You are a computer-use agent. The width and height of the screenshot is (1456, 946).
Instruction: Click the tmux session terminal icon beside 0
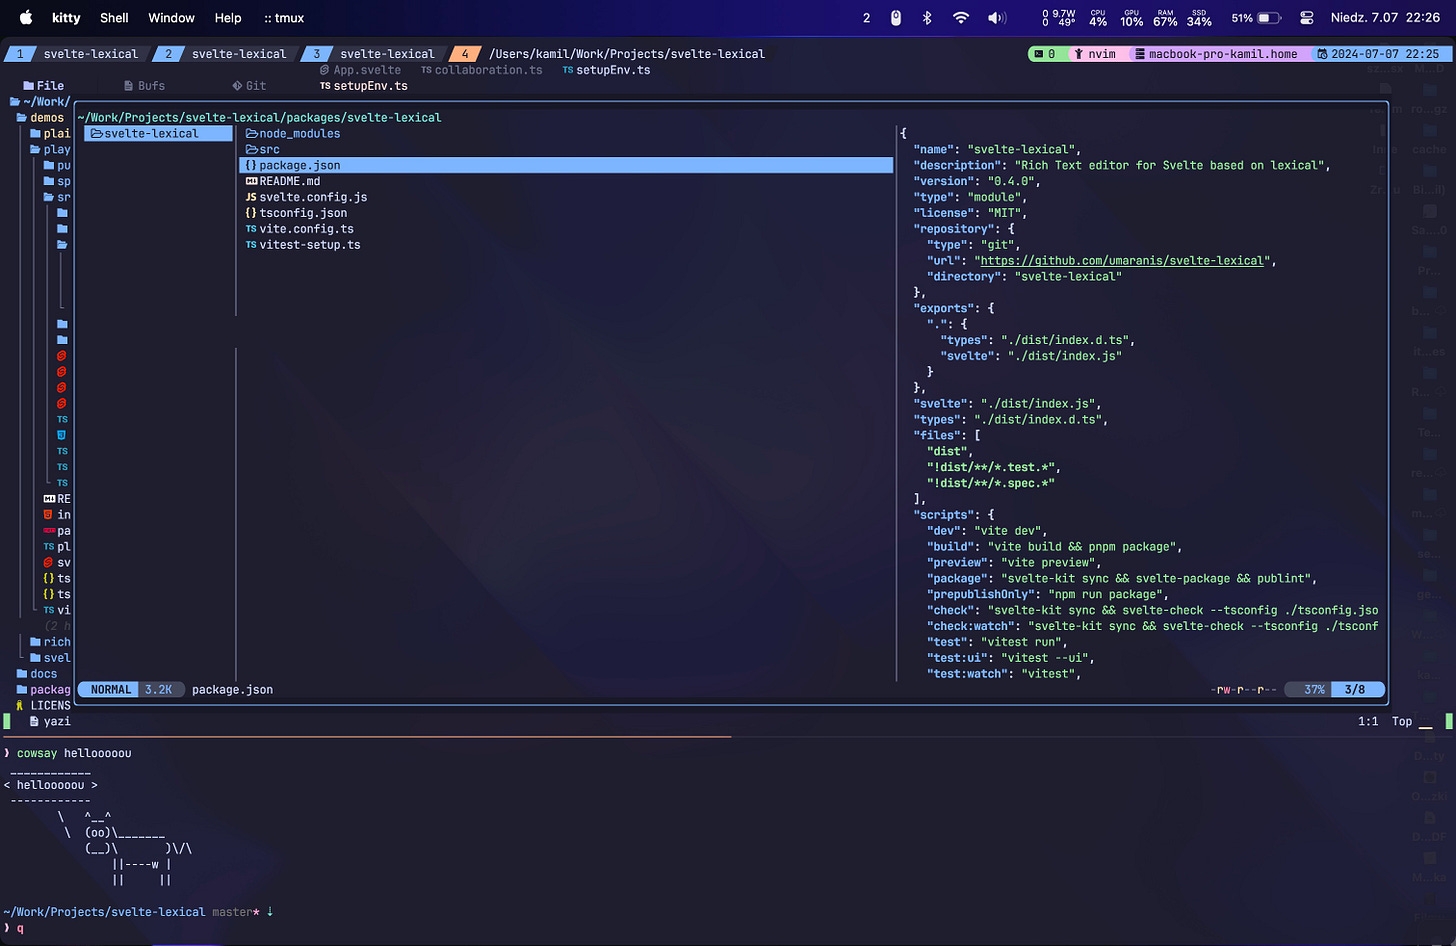pyautogui.click(x=1039, y=54)
